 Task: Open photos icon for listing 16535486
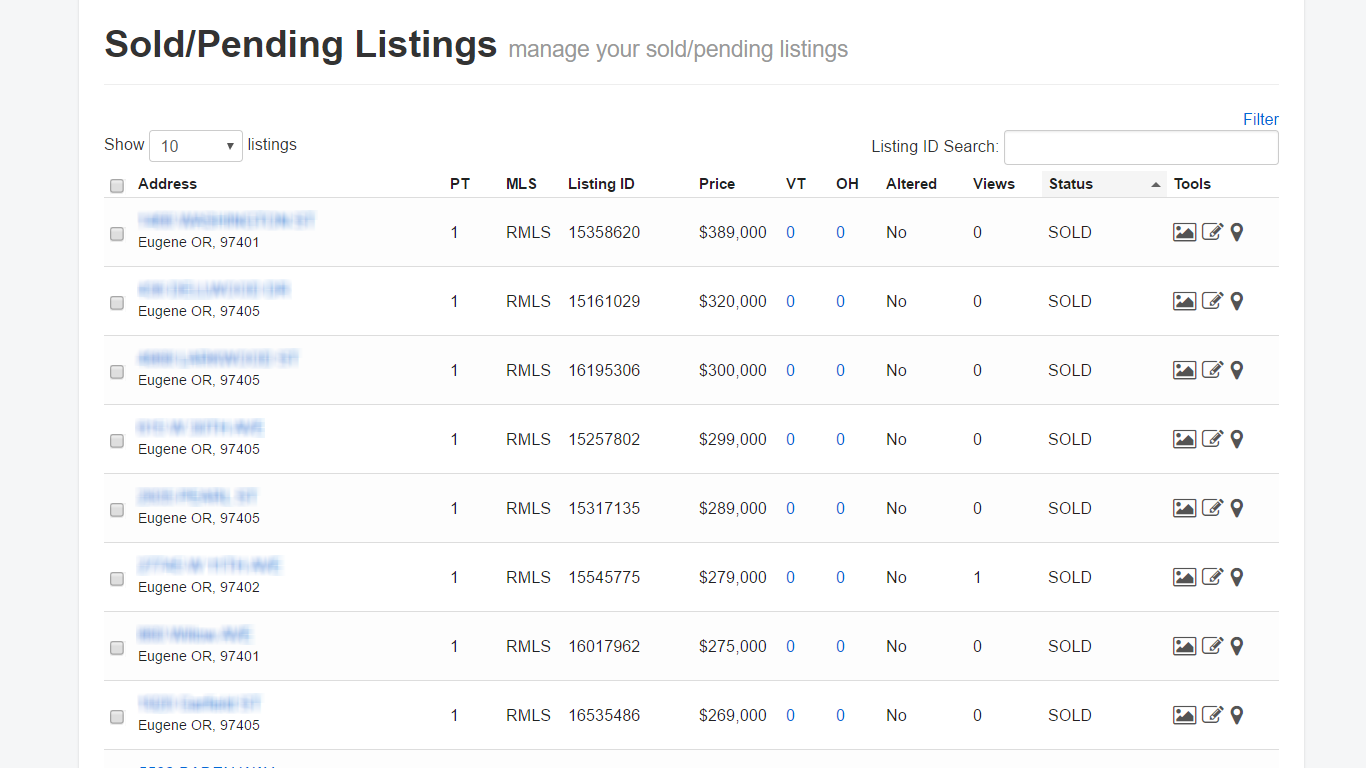pos(1184,715)
